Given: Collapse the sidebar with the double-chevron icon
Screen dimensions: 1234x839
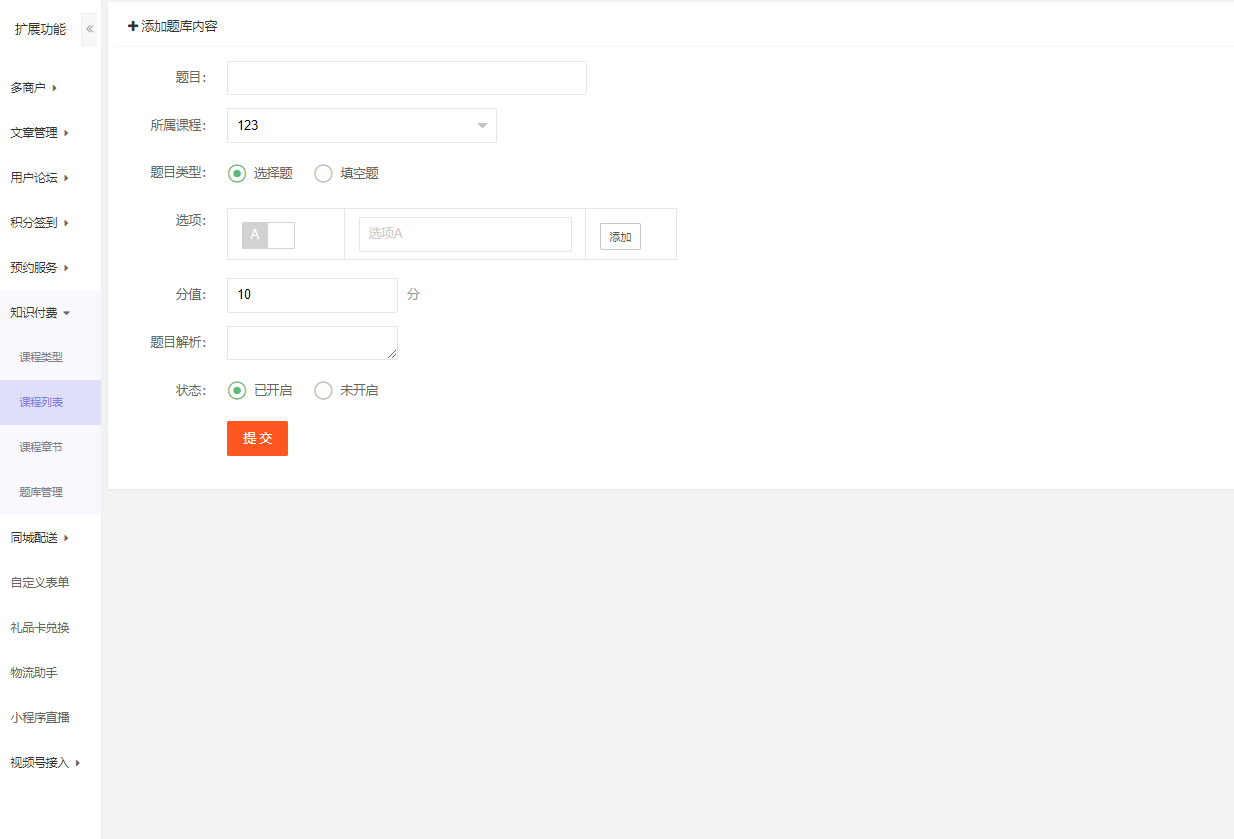Looking at the screenshot, I should (89, 29).
